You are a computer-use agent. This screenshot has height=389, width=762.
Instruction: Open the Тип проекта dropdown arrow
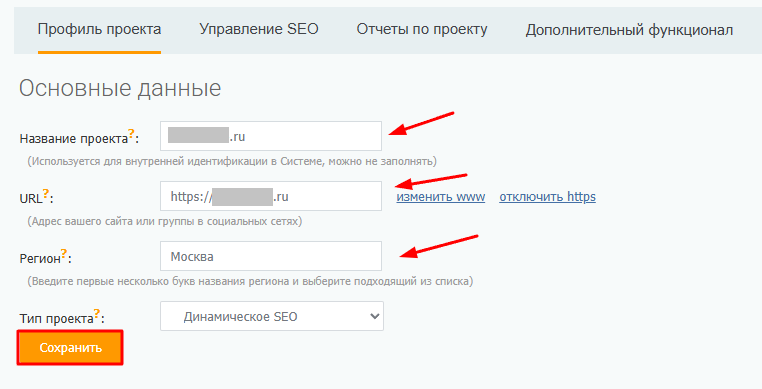[x=374, y=317]
